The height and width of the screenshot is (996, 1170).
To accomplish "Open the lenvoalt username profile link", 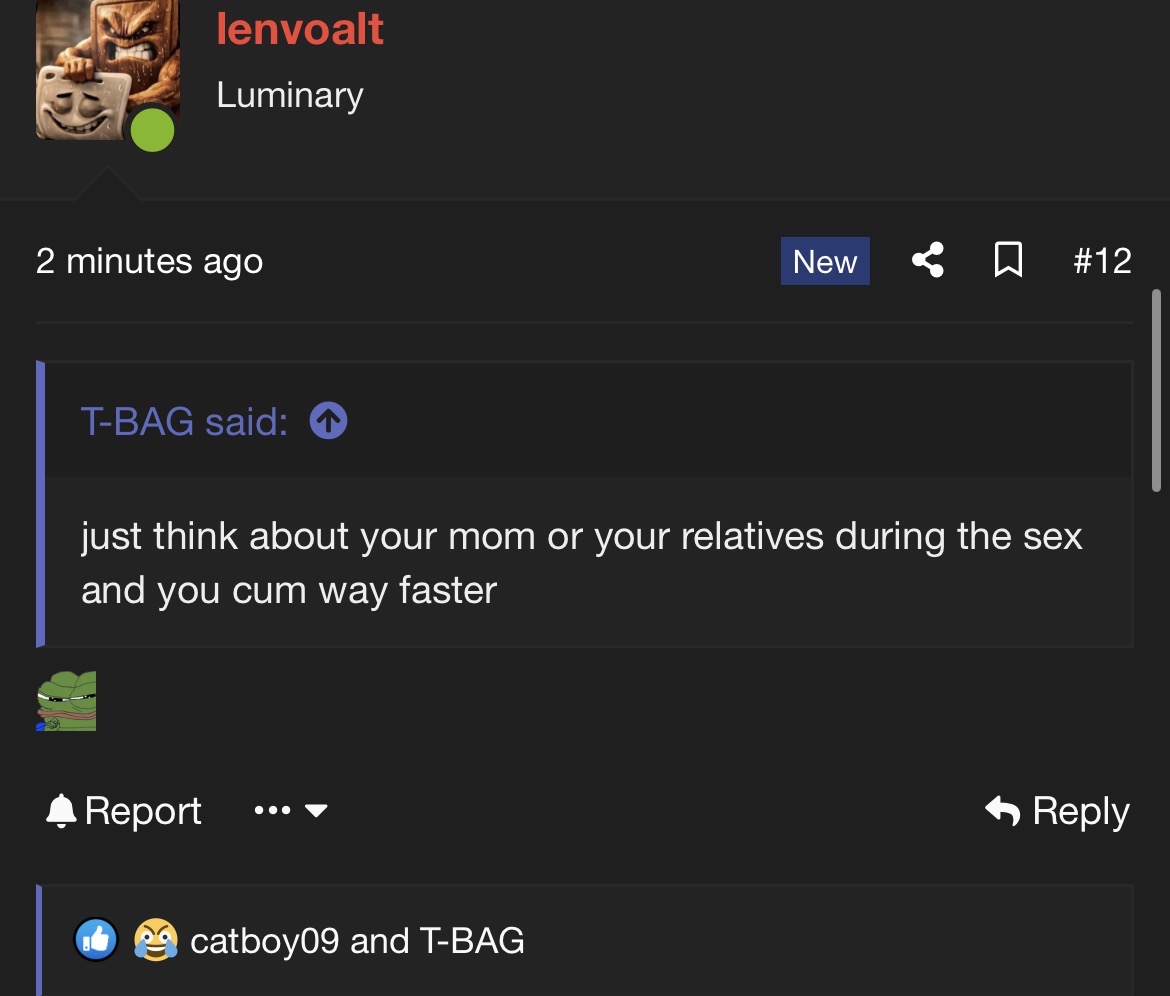I will click(300, 29).
